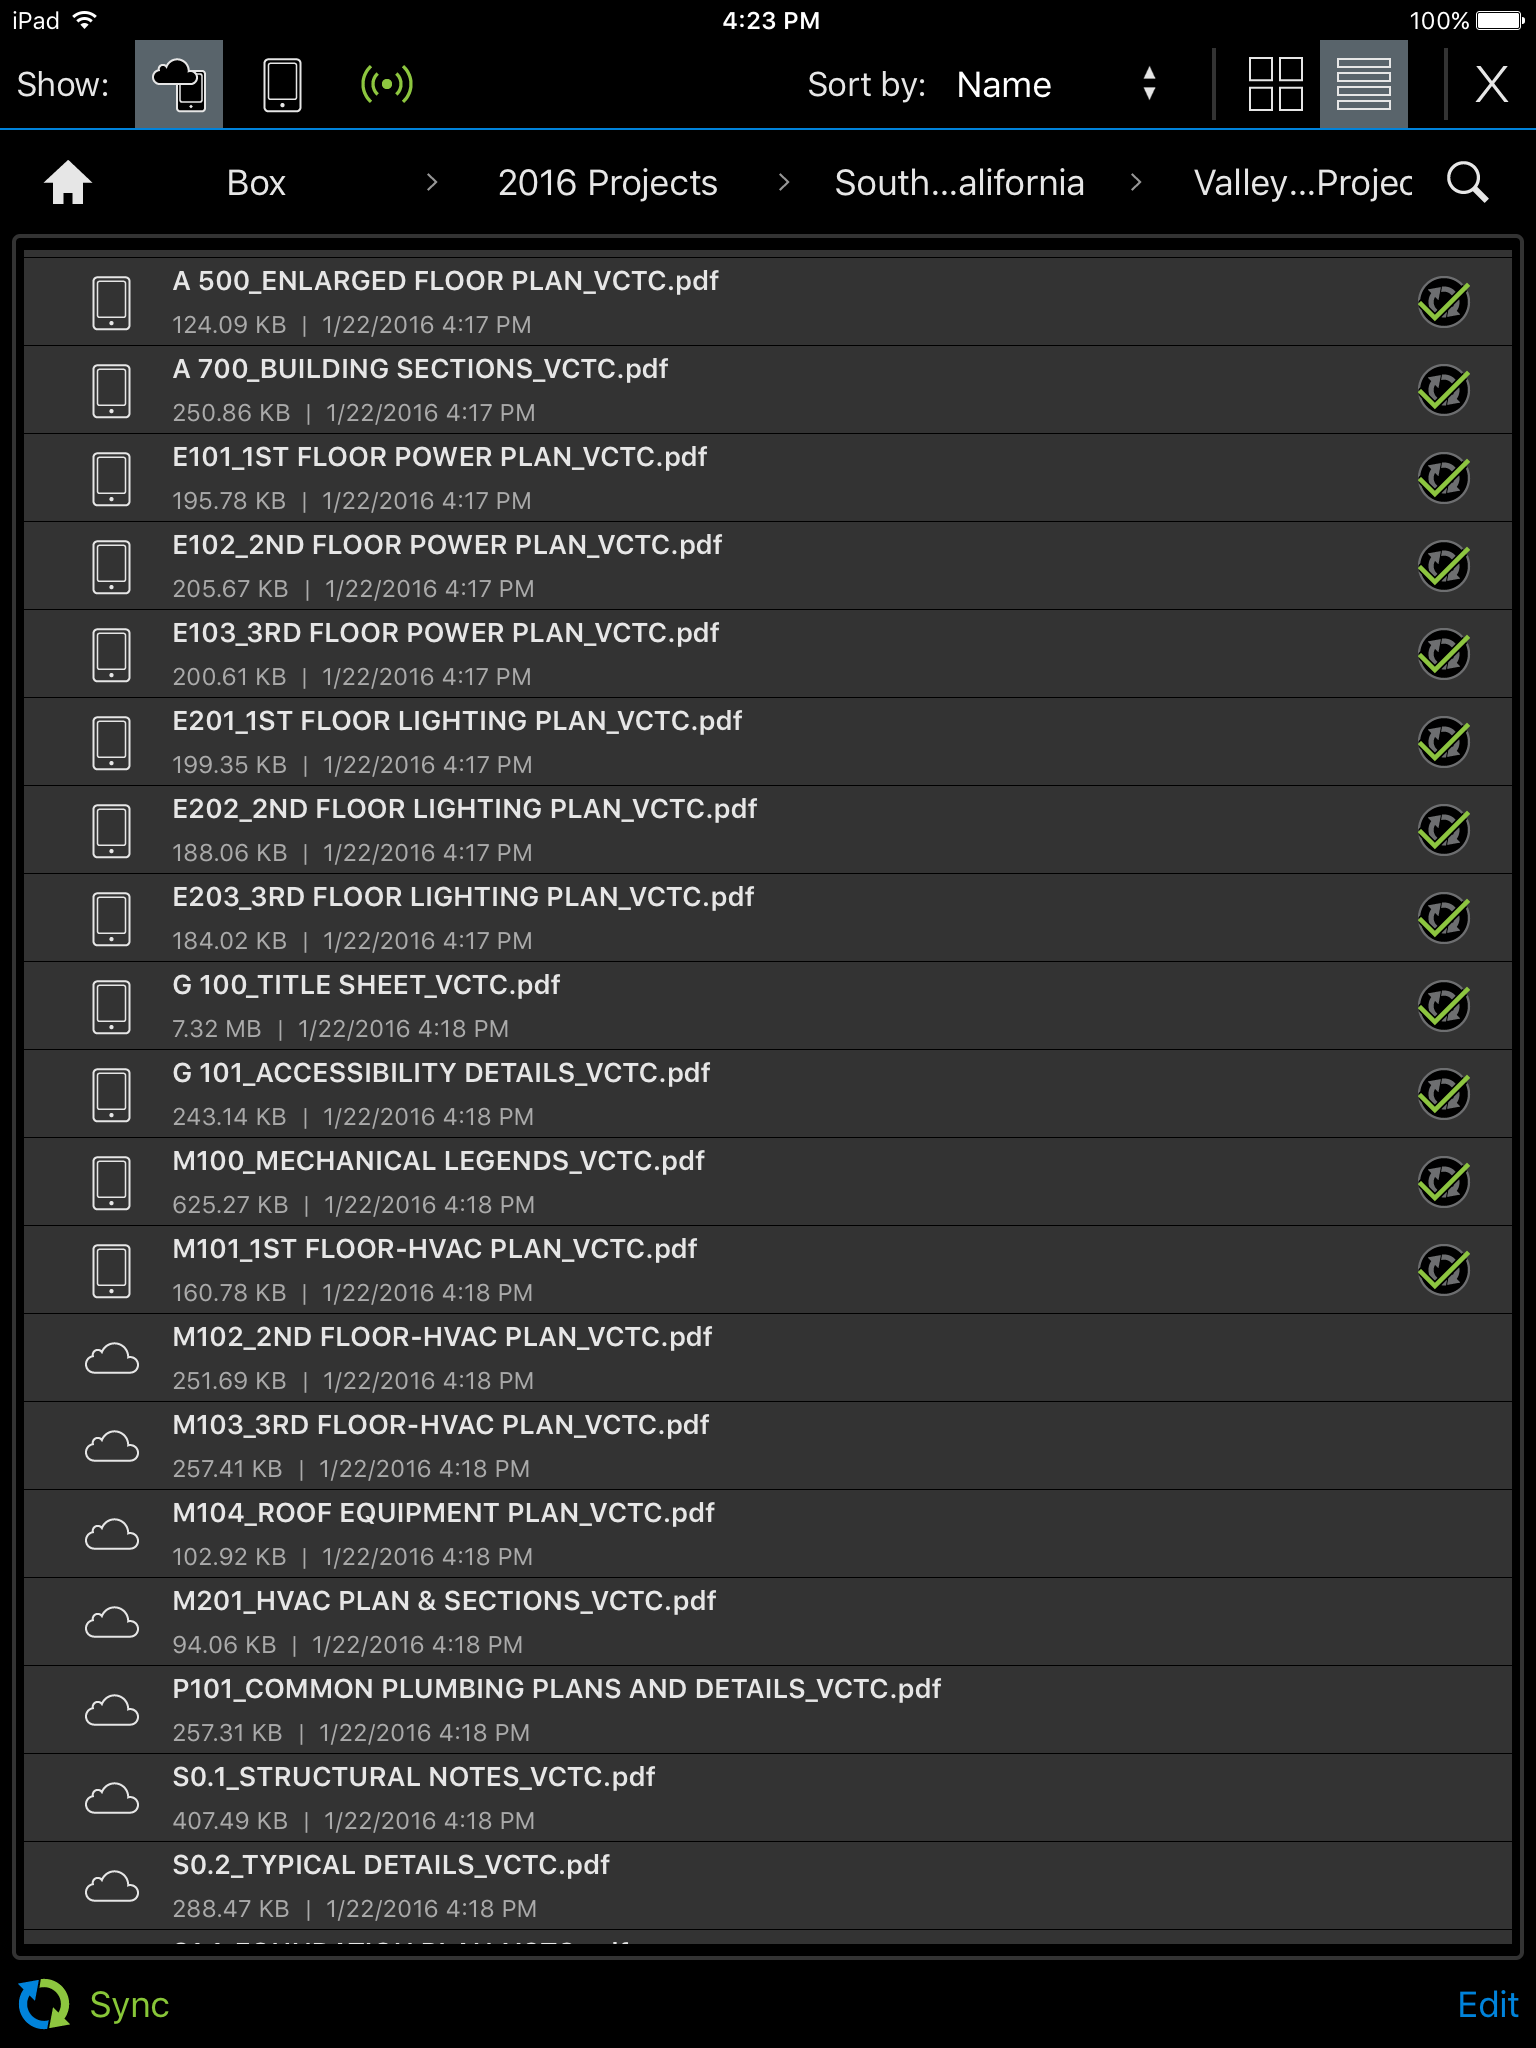Click the sort order up-down arrows
The width and height of the screenshot is (1536, 2048).
pyautogui.click(x=1149, y=85)
